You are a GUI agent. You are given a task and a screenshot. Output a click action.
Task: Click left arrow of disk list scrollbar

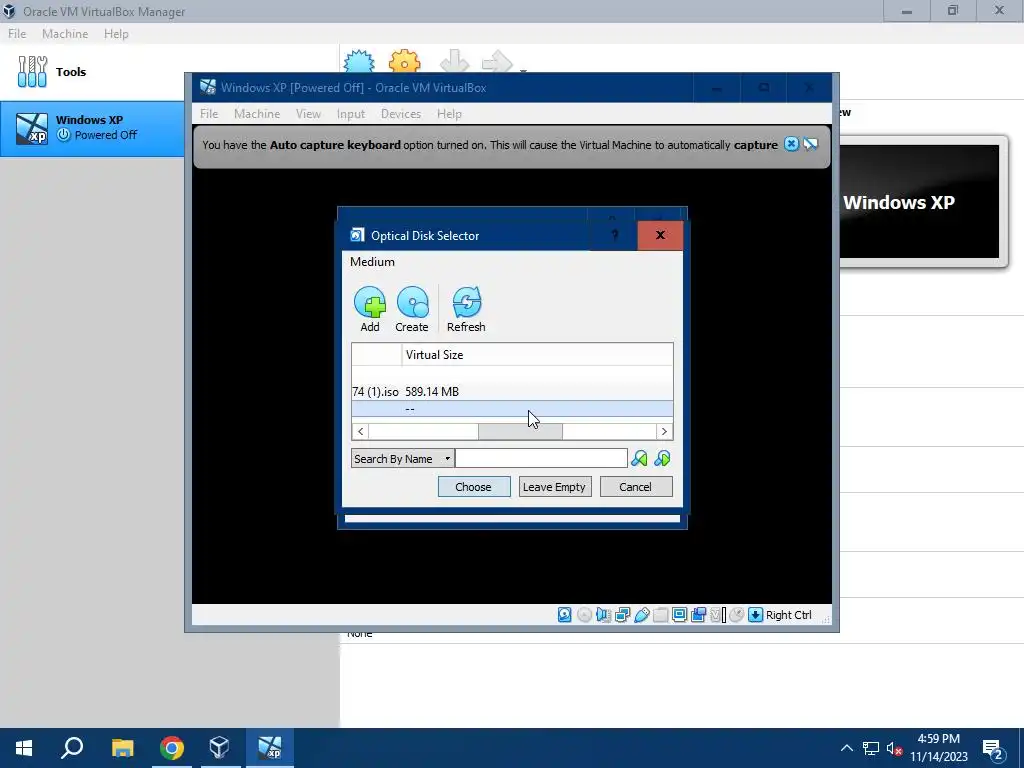coord(360,431)
